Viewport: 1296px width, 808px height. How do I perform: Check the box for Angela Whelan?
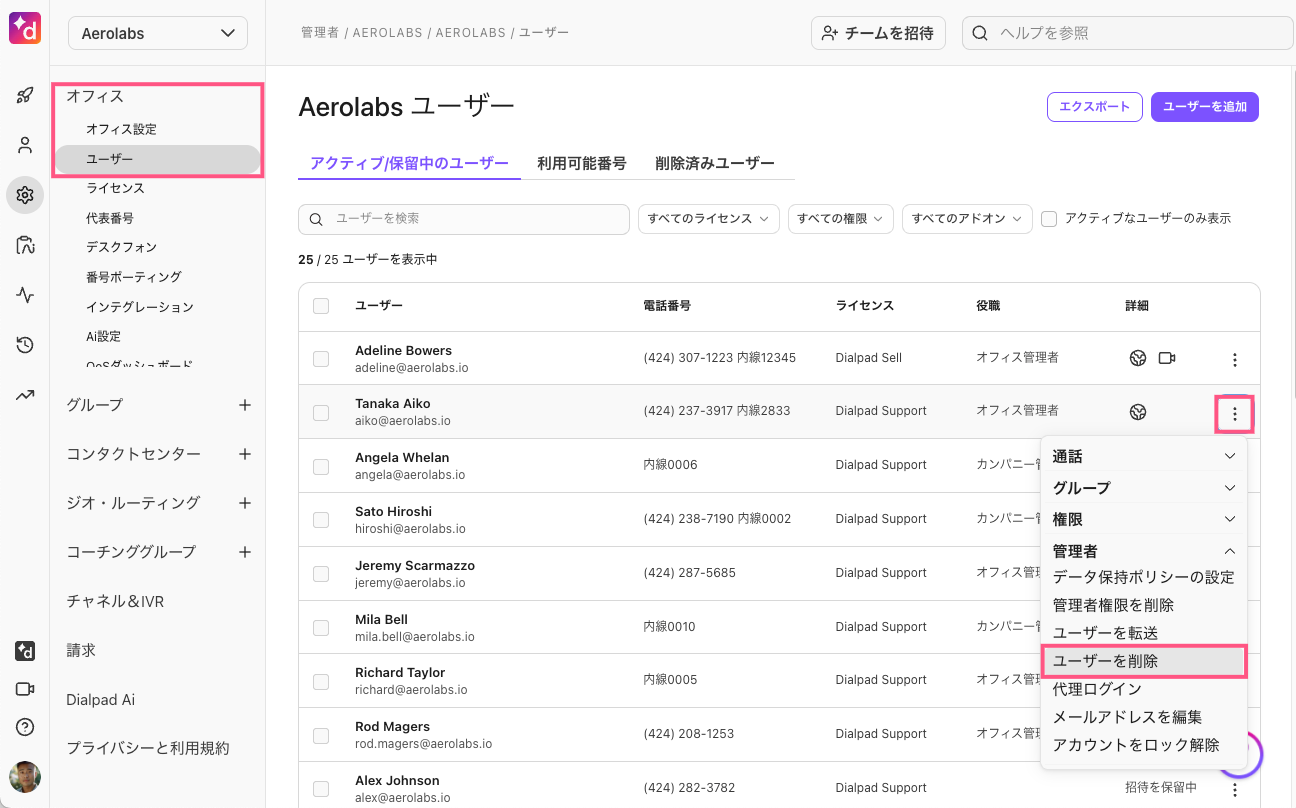tap(321, 466)
